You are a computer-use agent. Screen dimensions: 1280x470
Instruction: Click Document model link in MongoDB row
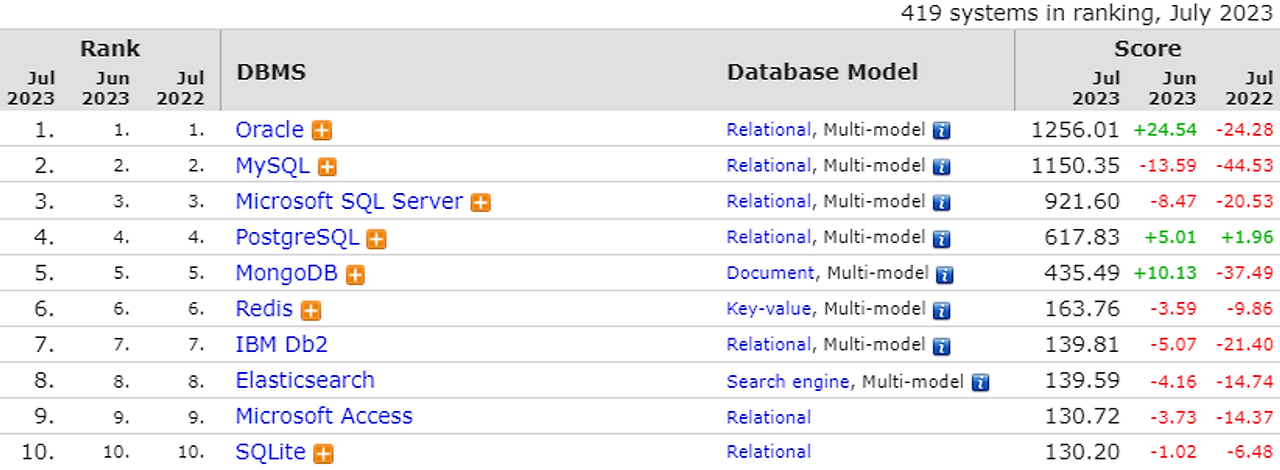pyautogui.click(x=771, y=273)
